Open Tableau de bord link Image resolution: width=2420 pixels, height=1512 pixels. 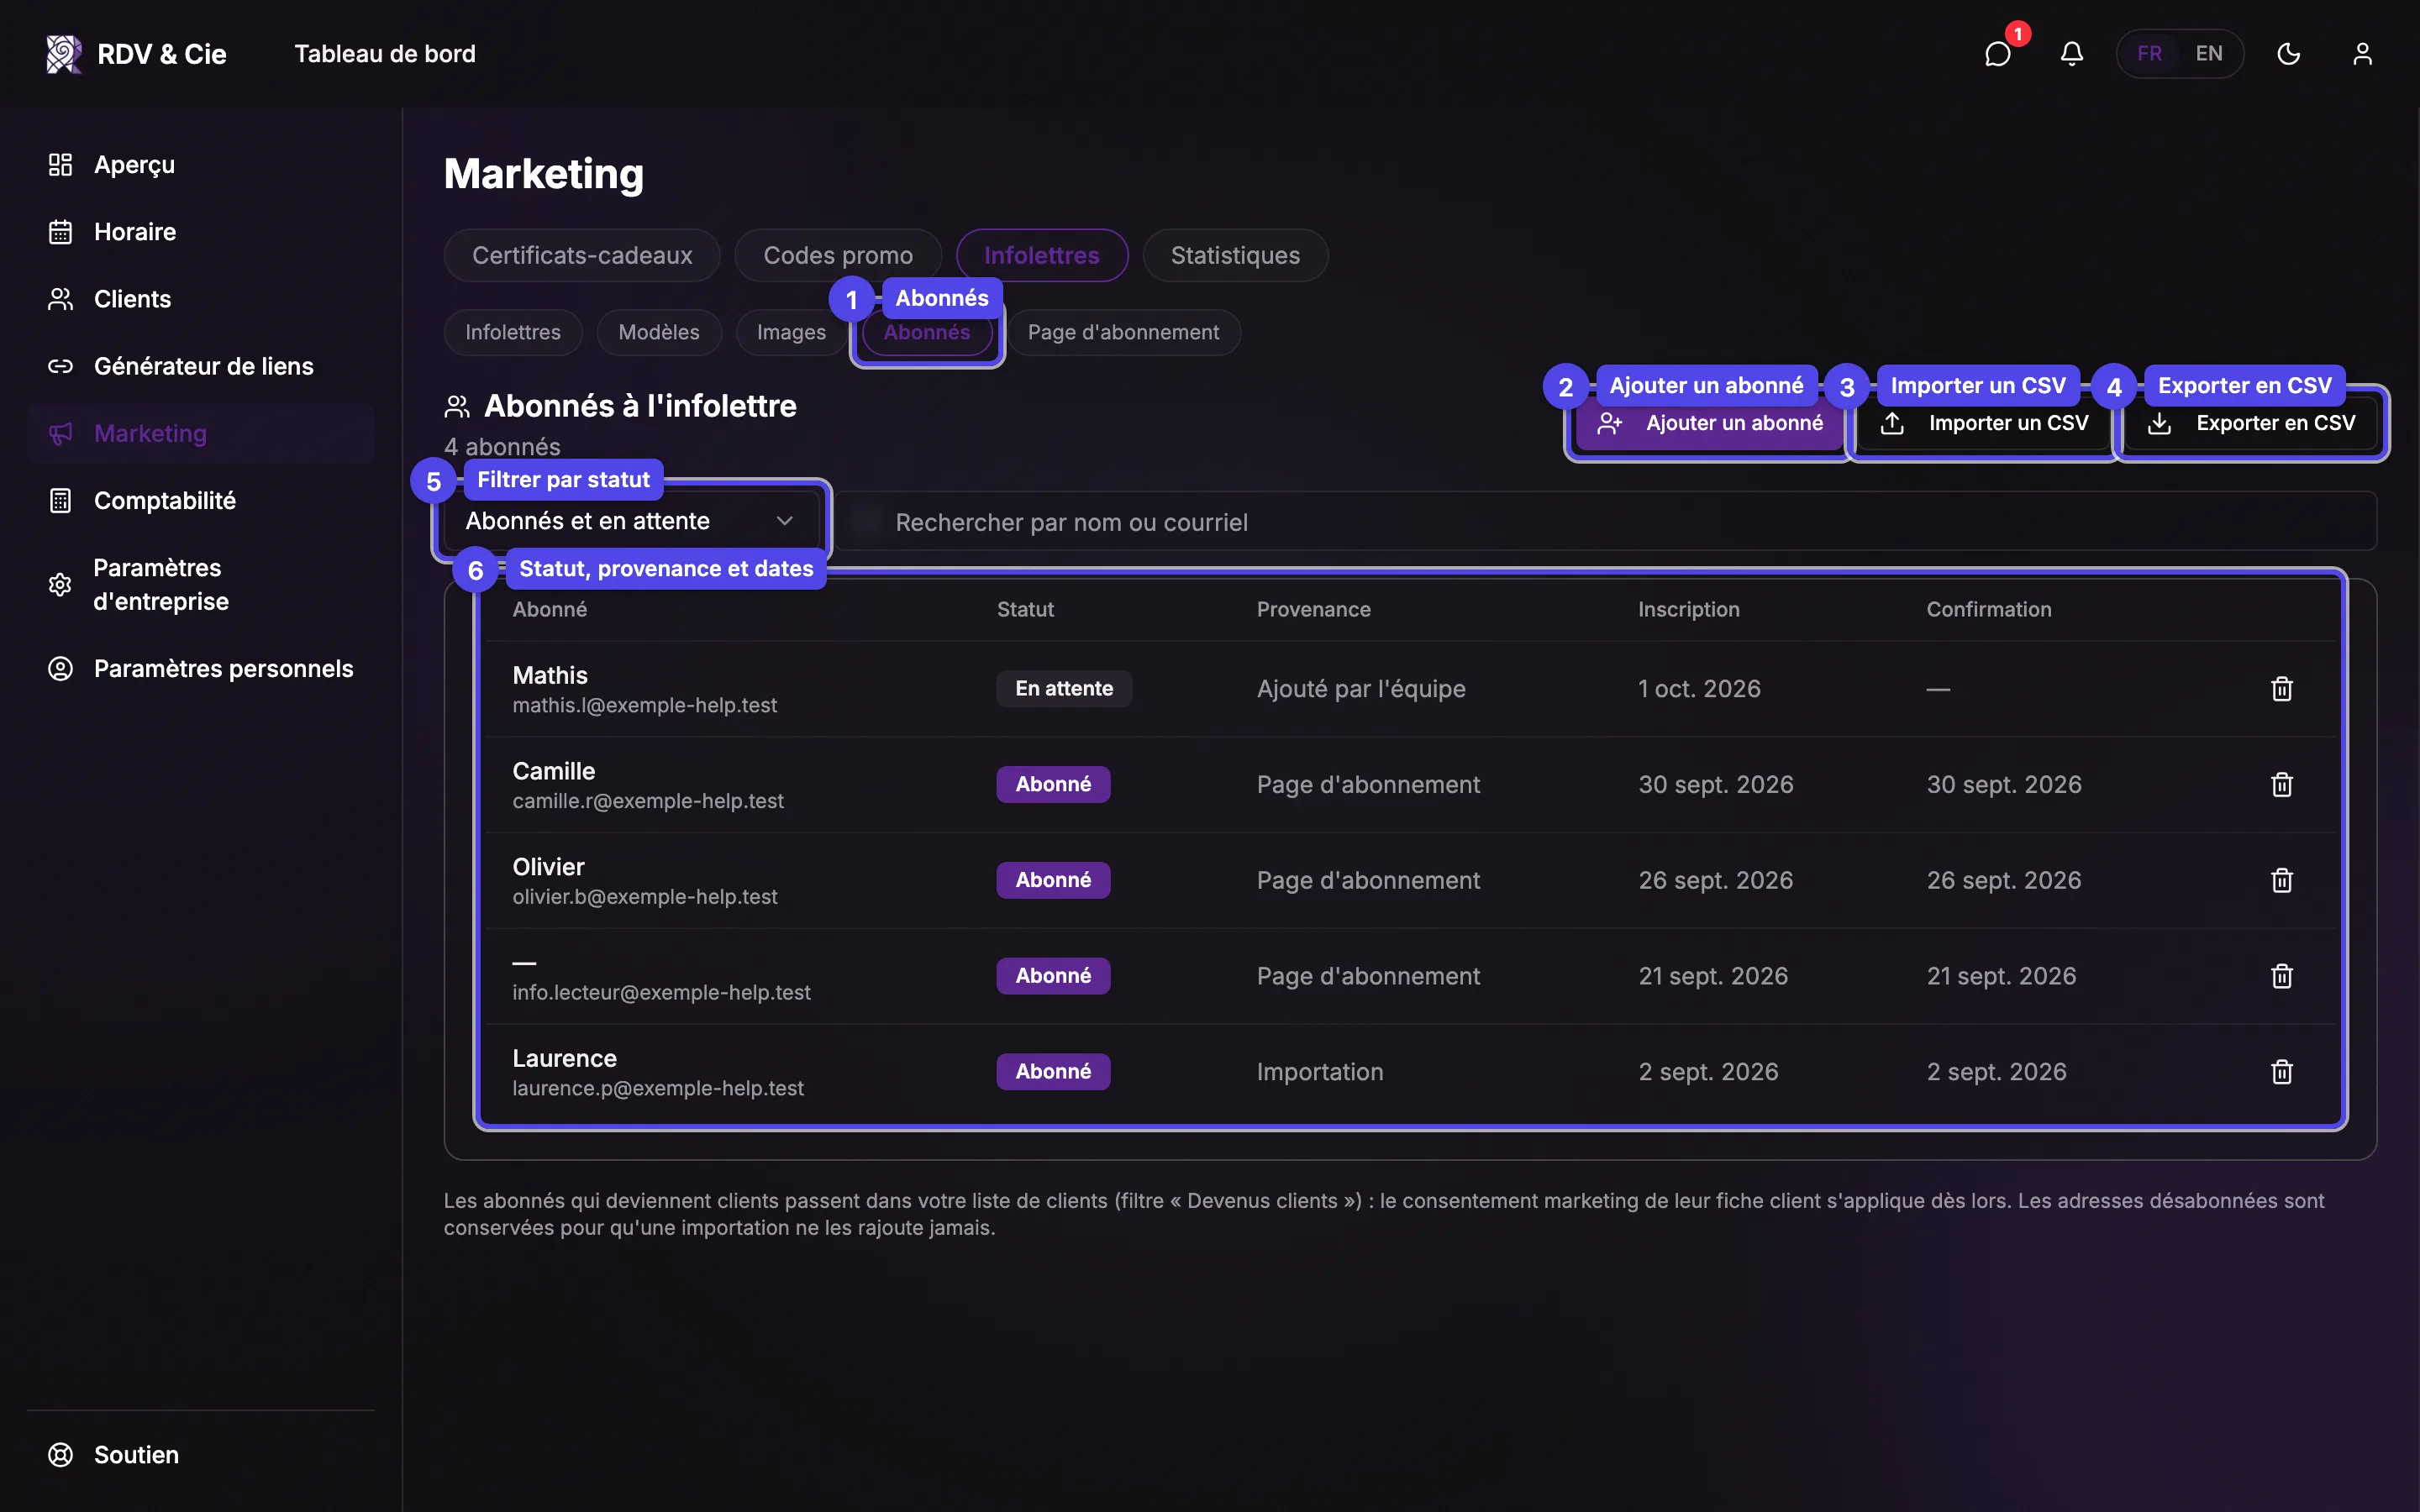[x=385, y=54]
